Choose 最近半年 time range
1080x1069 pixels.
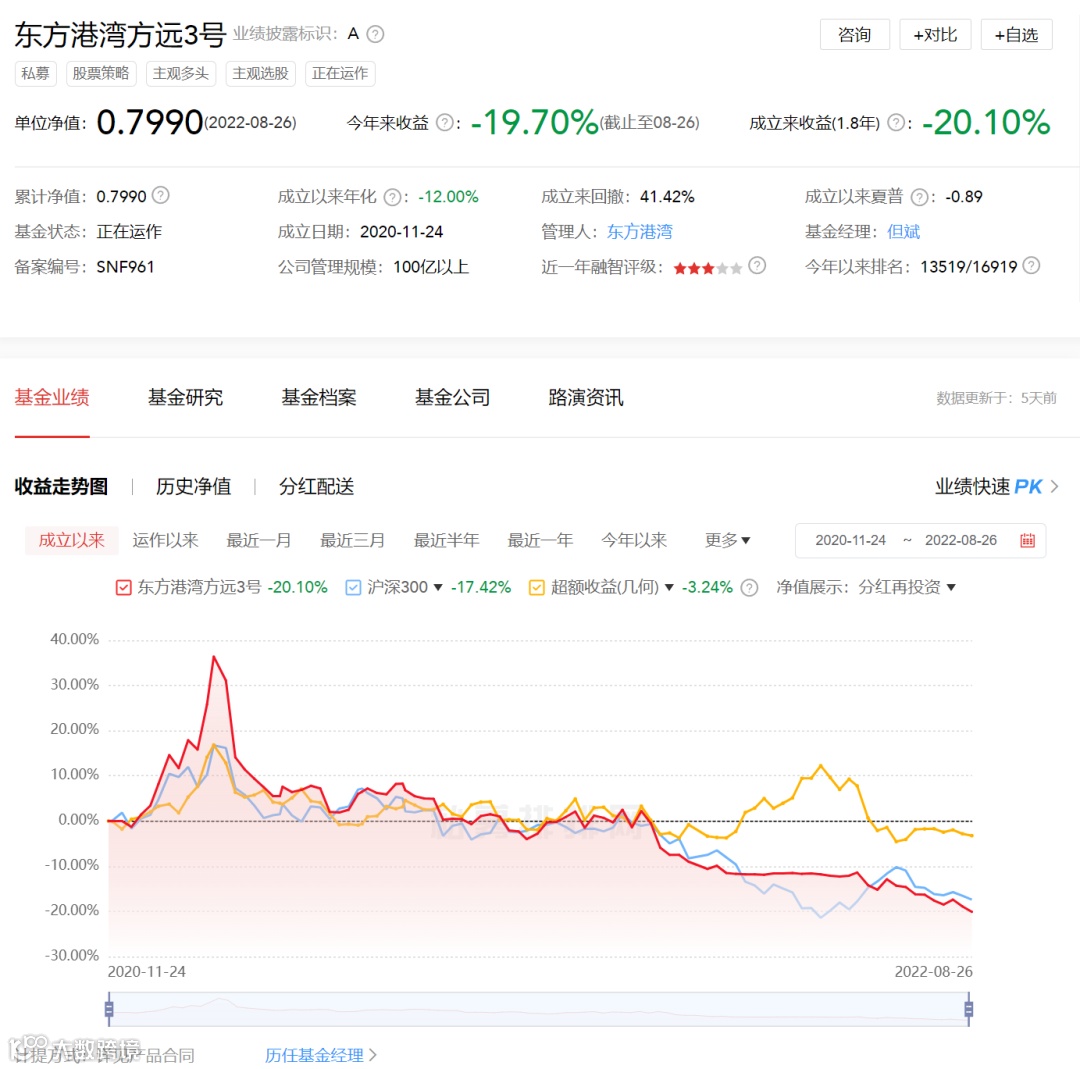[446, 540]
